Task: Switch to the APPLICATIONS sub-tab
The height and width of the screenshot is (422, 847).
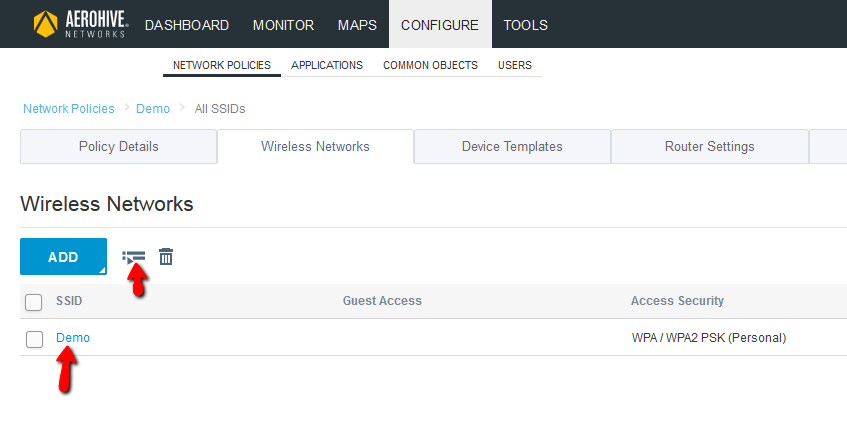Action: point(327,65)
